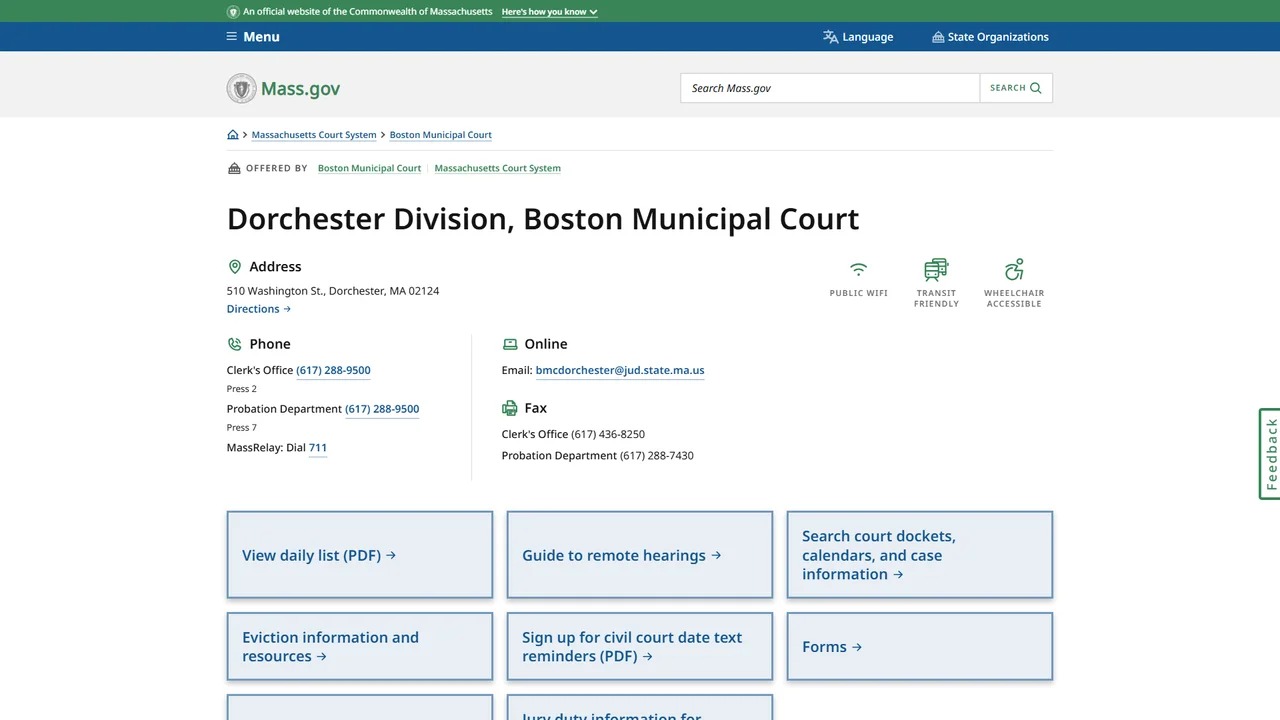
Task: Email bmcdorchester@jud.state.ma.us
Action: (x=620, y=370)
